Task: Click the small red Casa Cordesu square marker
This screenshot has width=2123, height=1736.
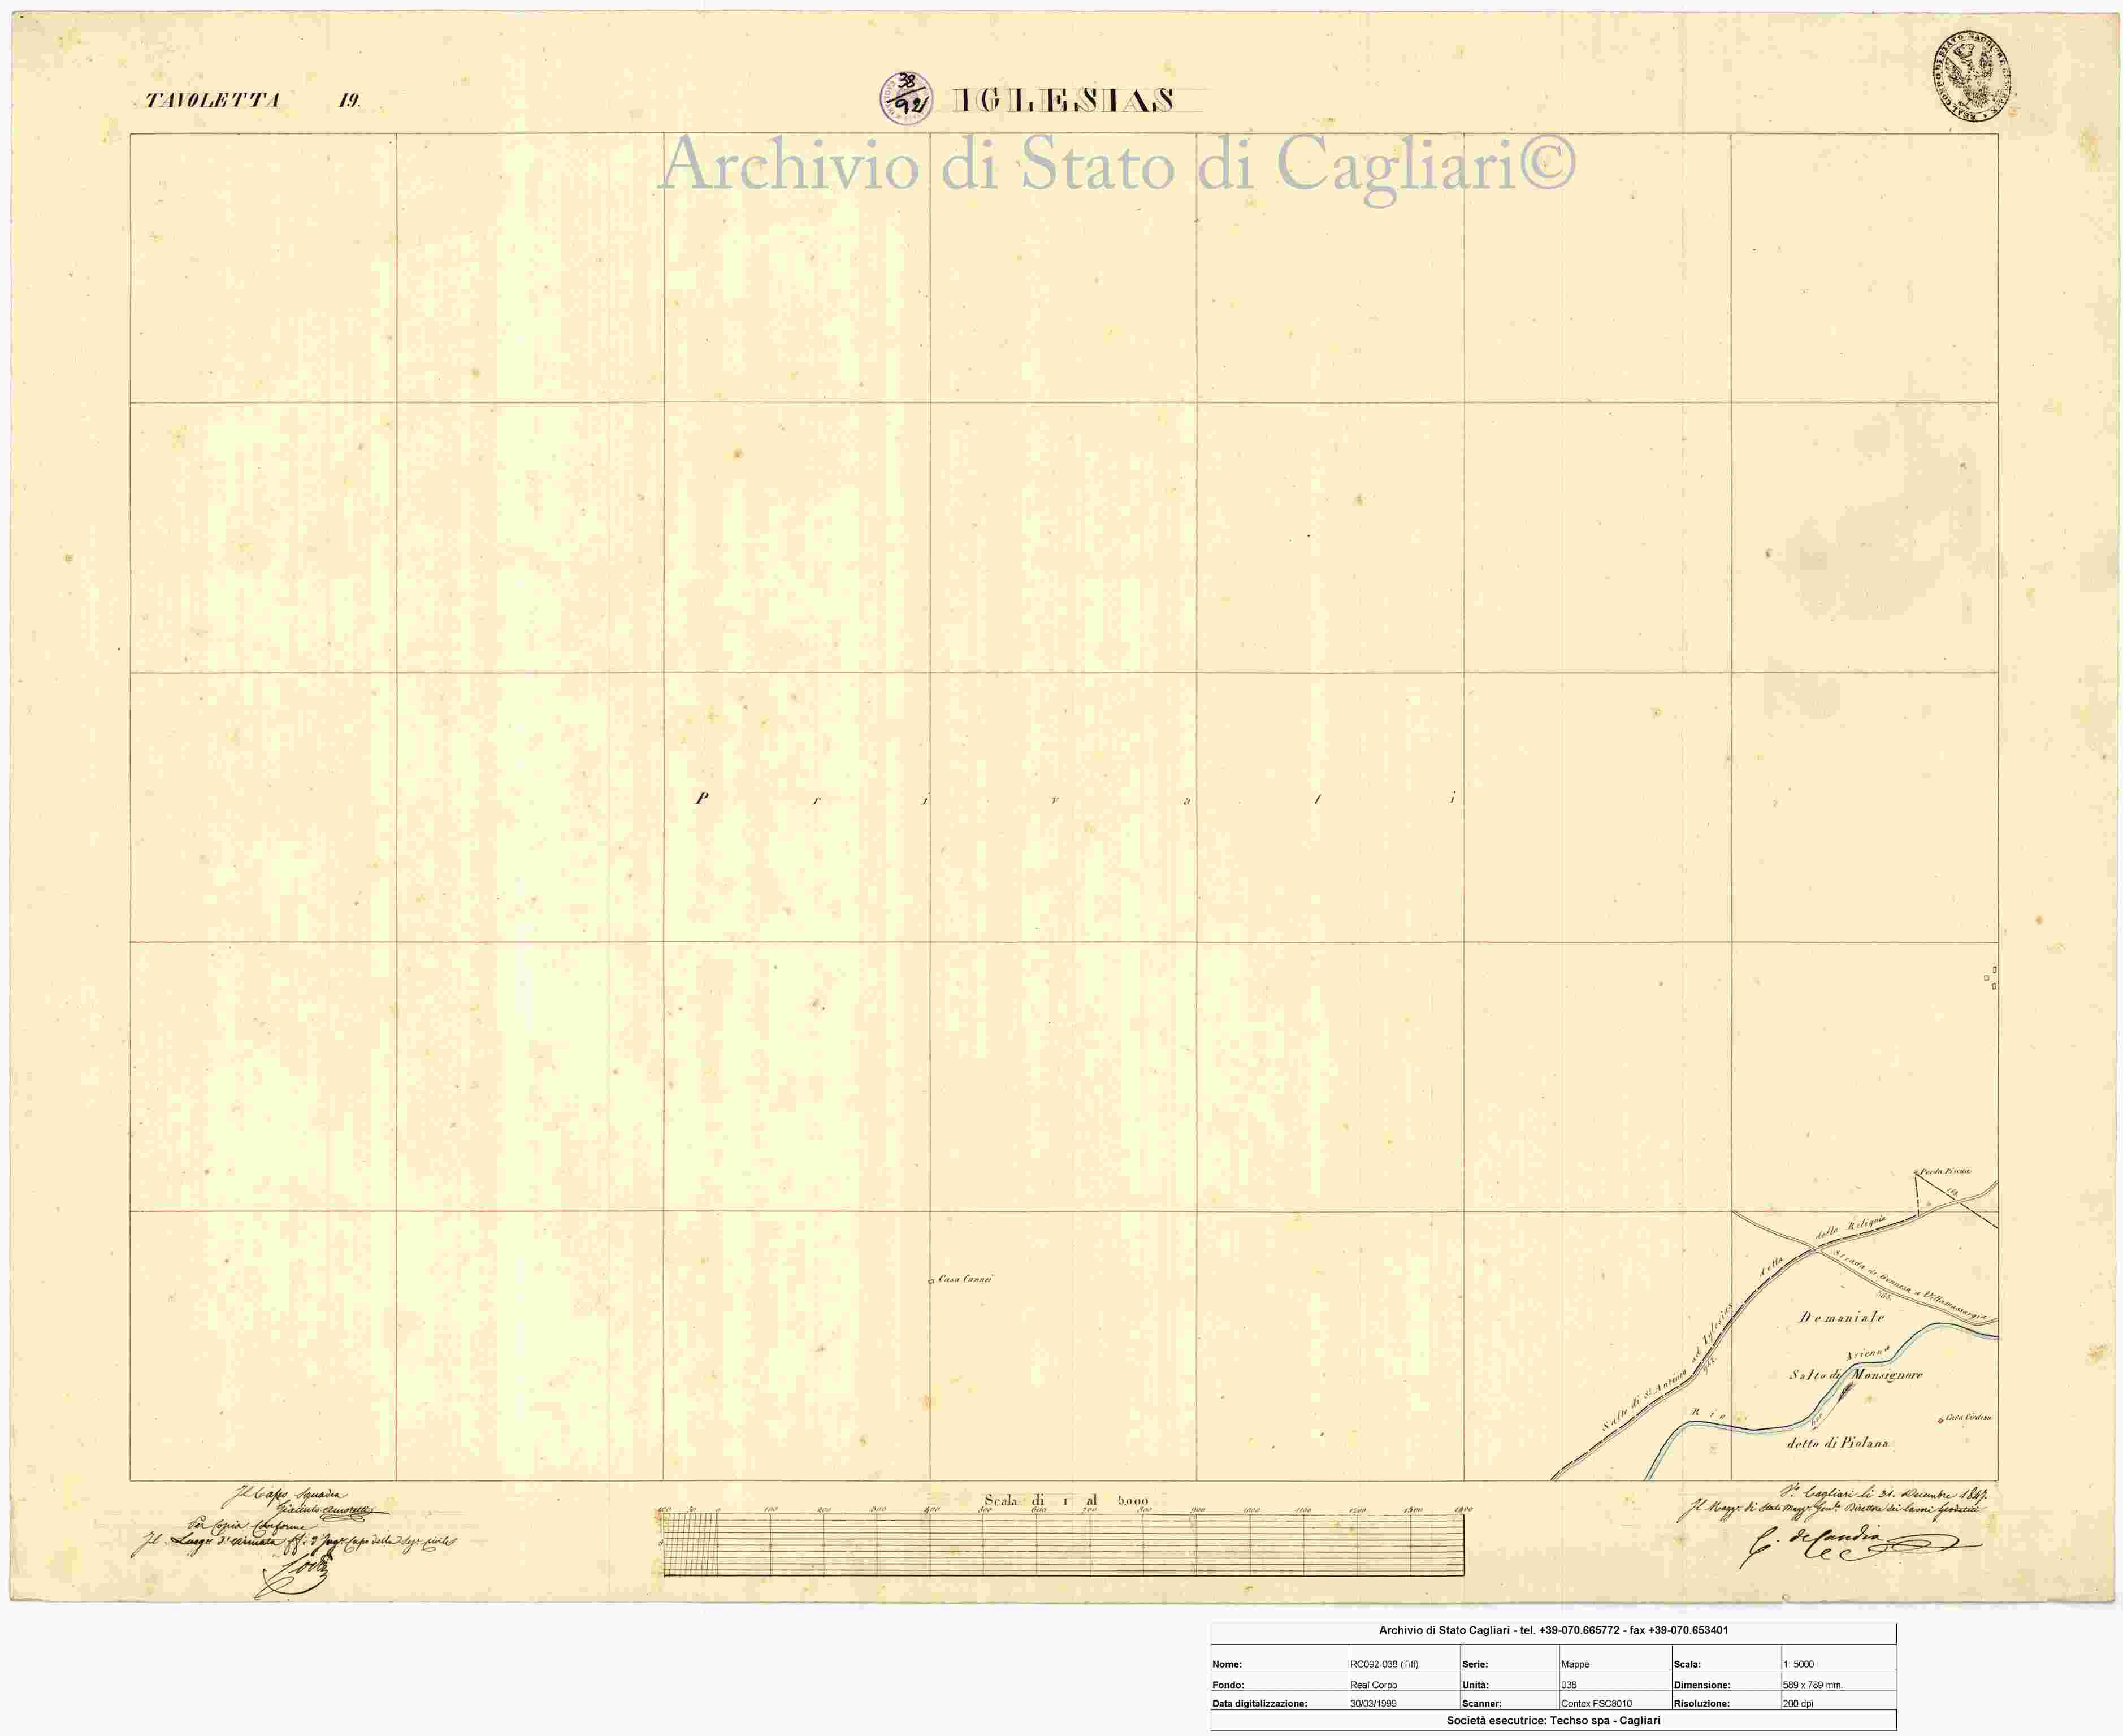Action: pyautogui.click(x=1941, y=1420)
